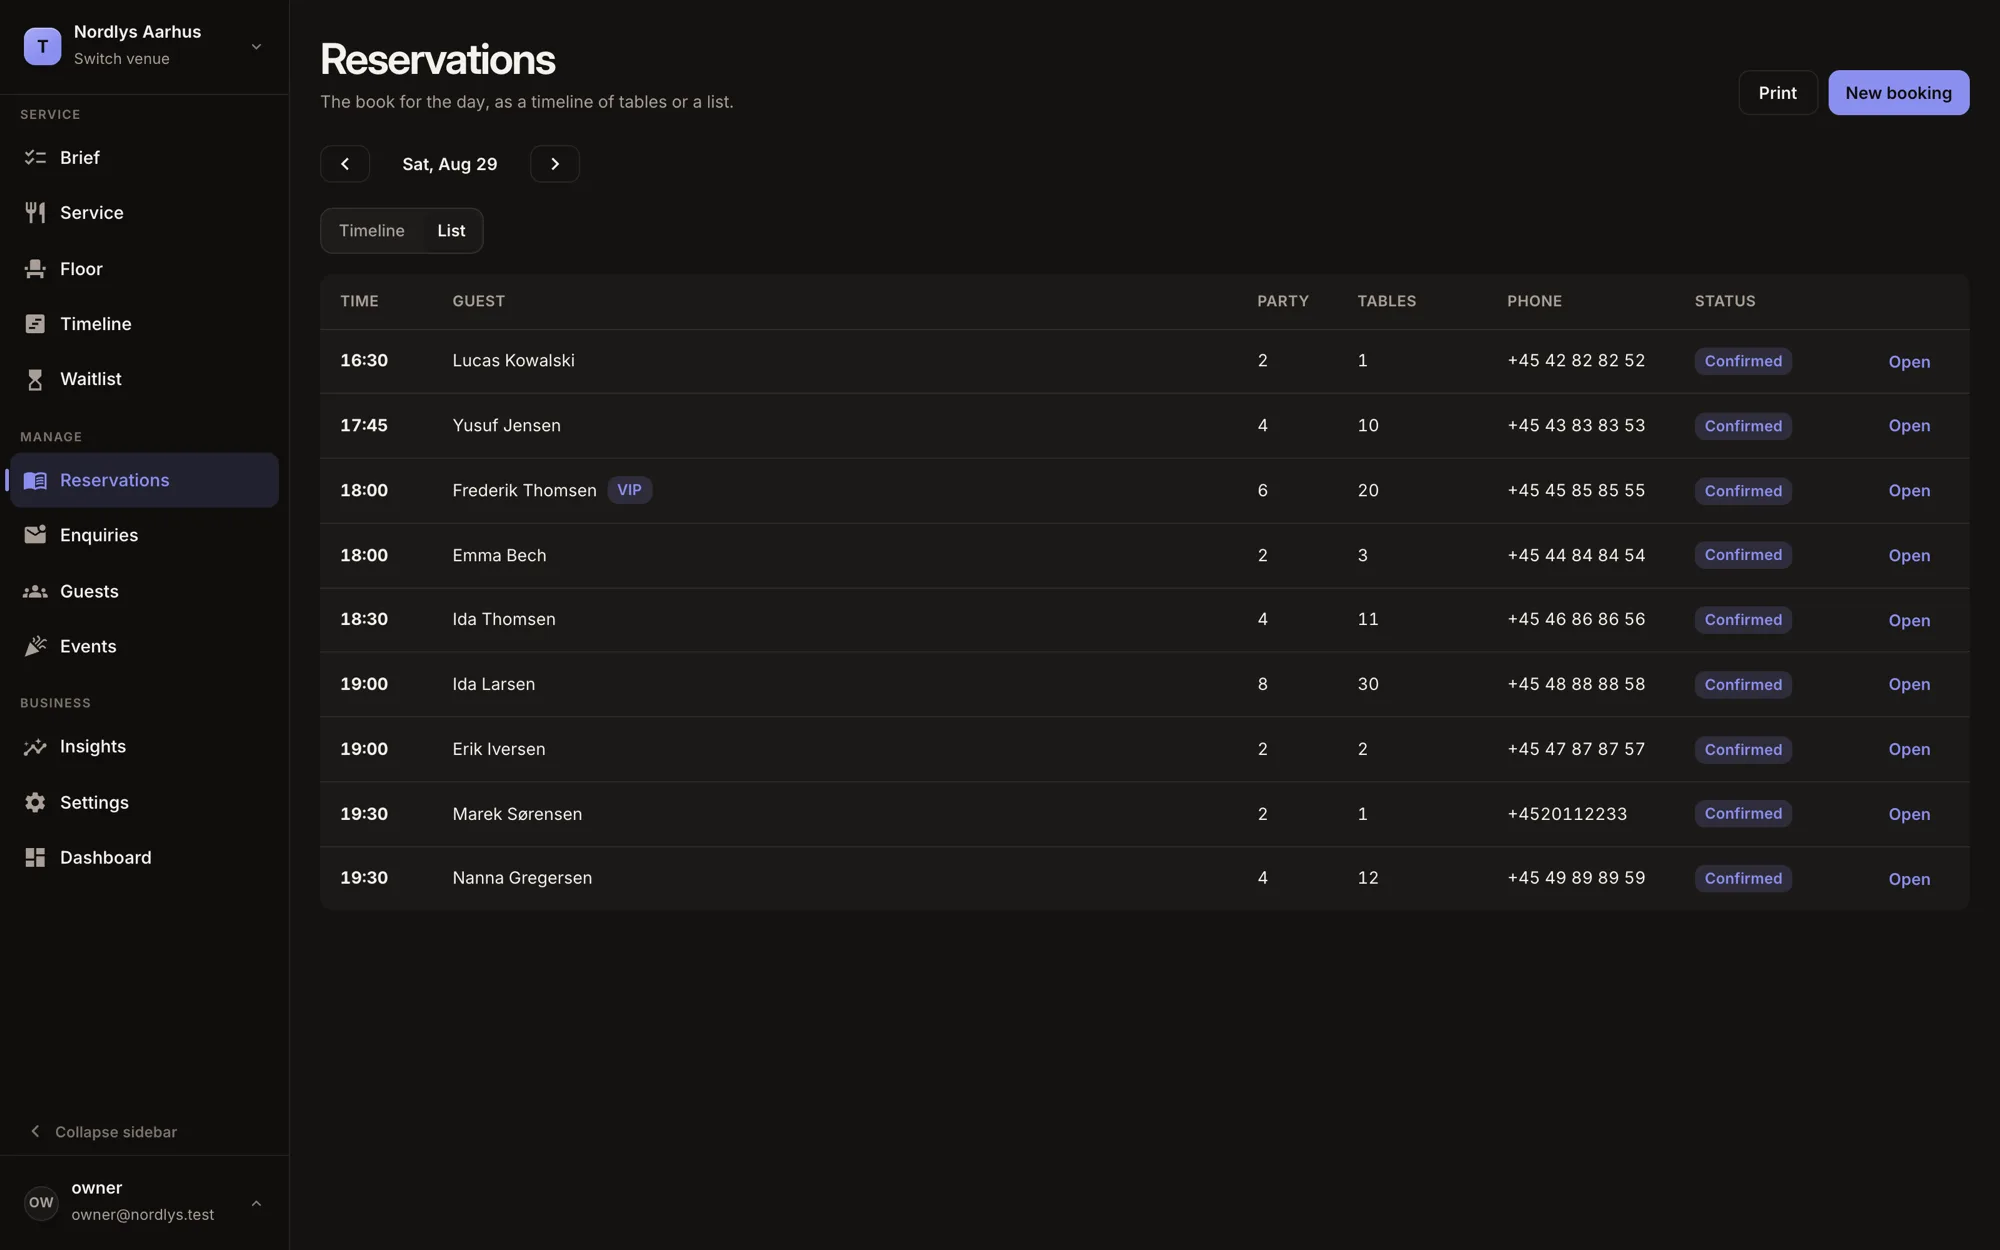Viewport: 2000px width, 1250px height.
Task: Click guest name Ida Larsen
Action: click(x=493, y=684)
